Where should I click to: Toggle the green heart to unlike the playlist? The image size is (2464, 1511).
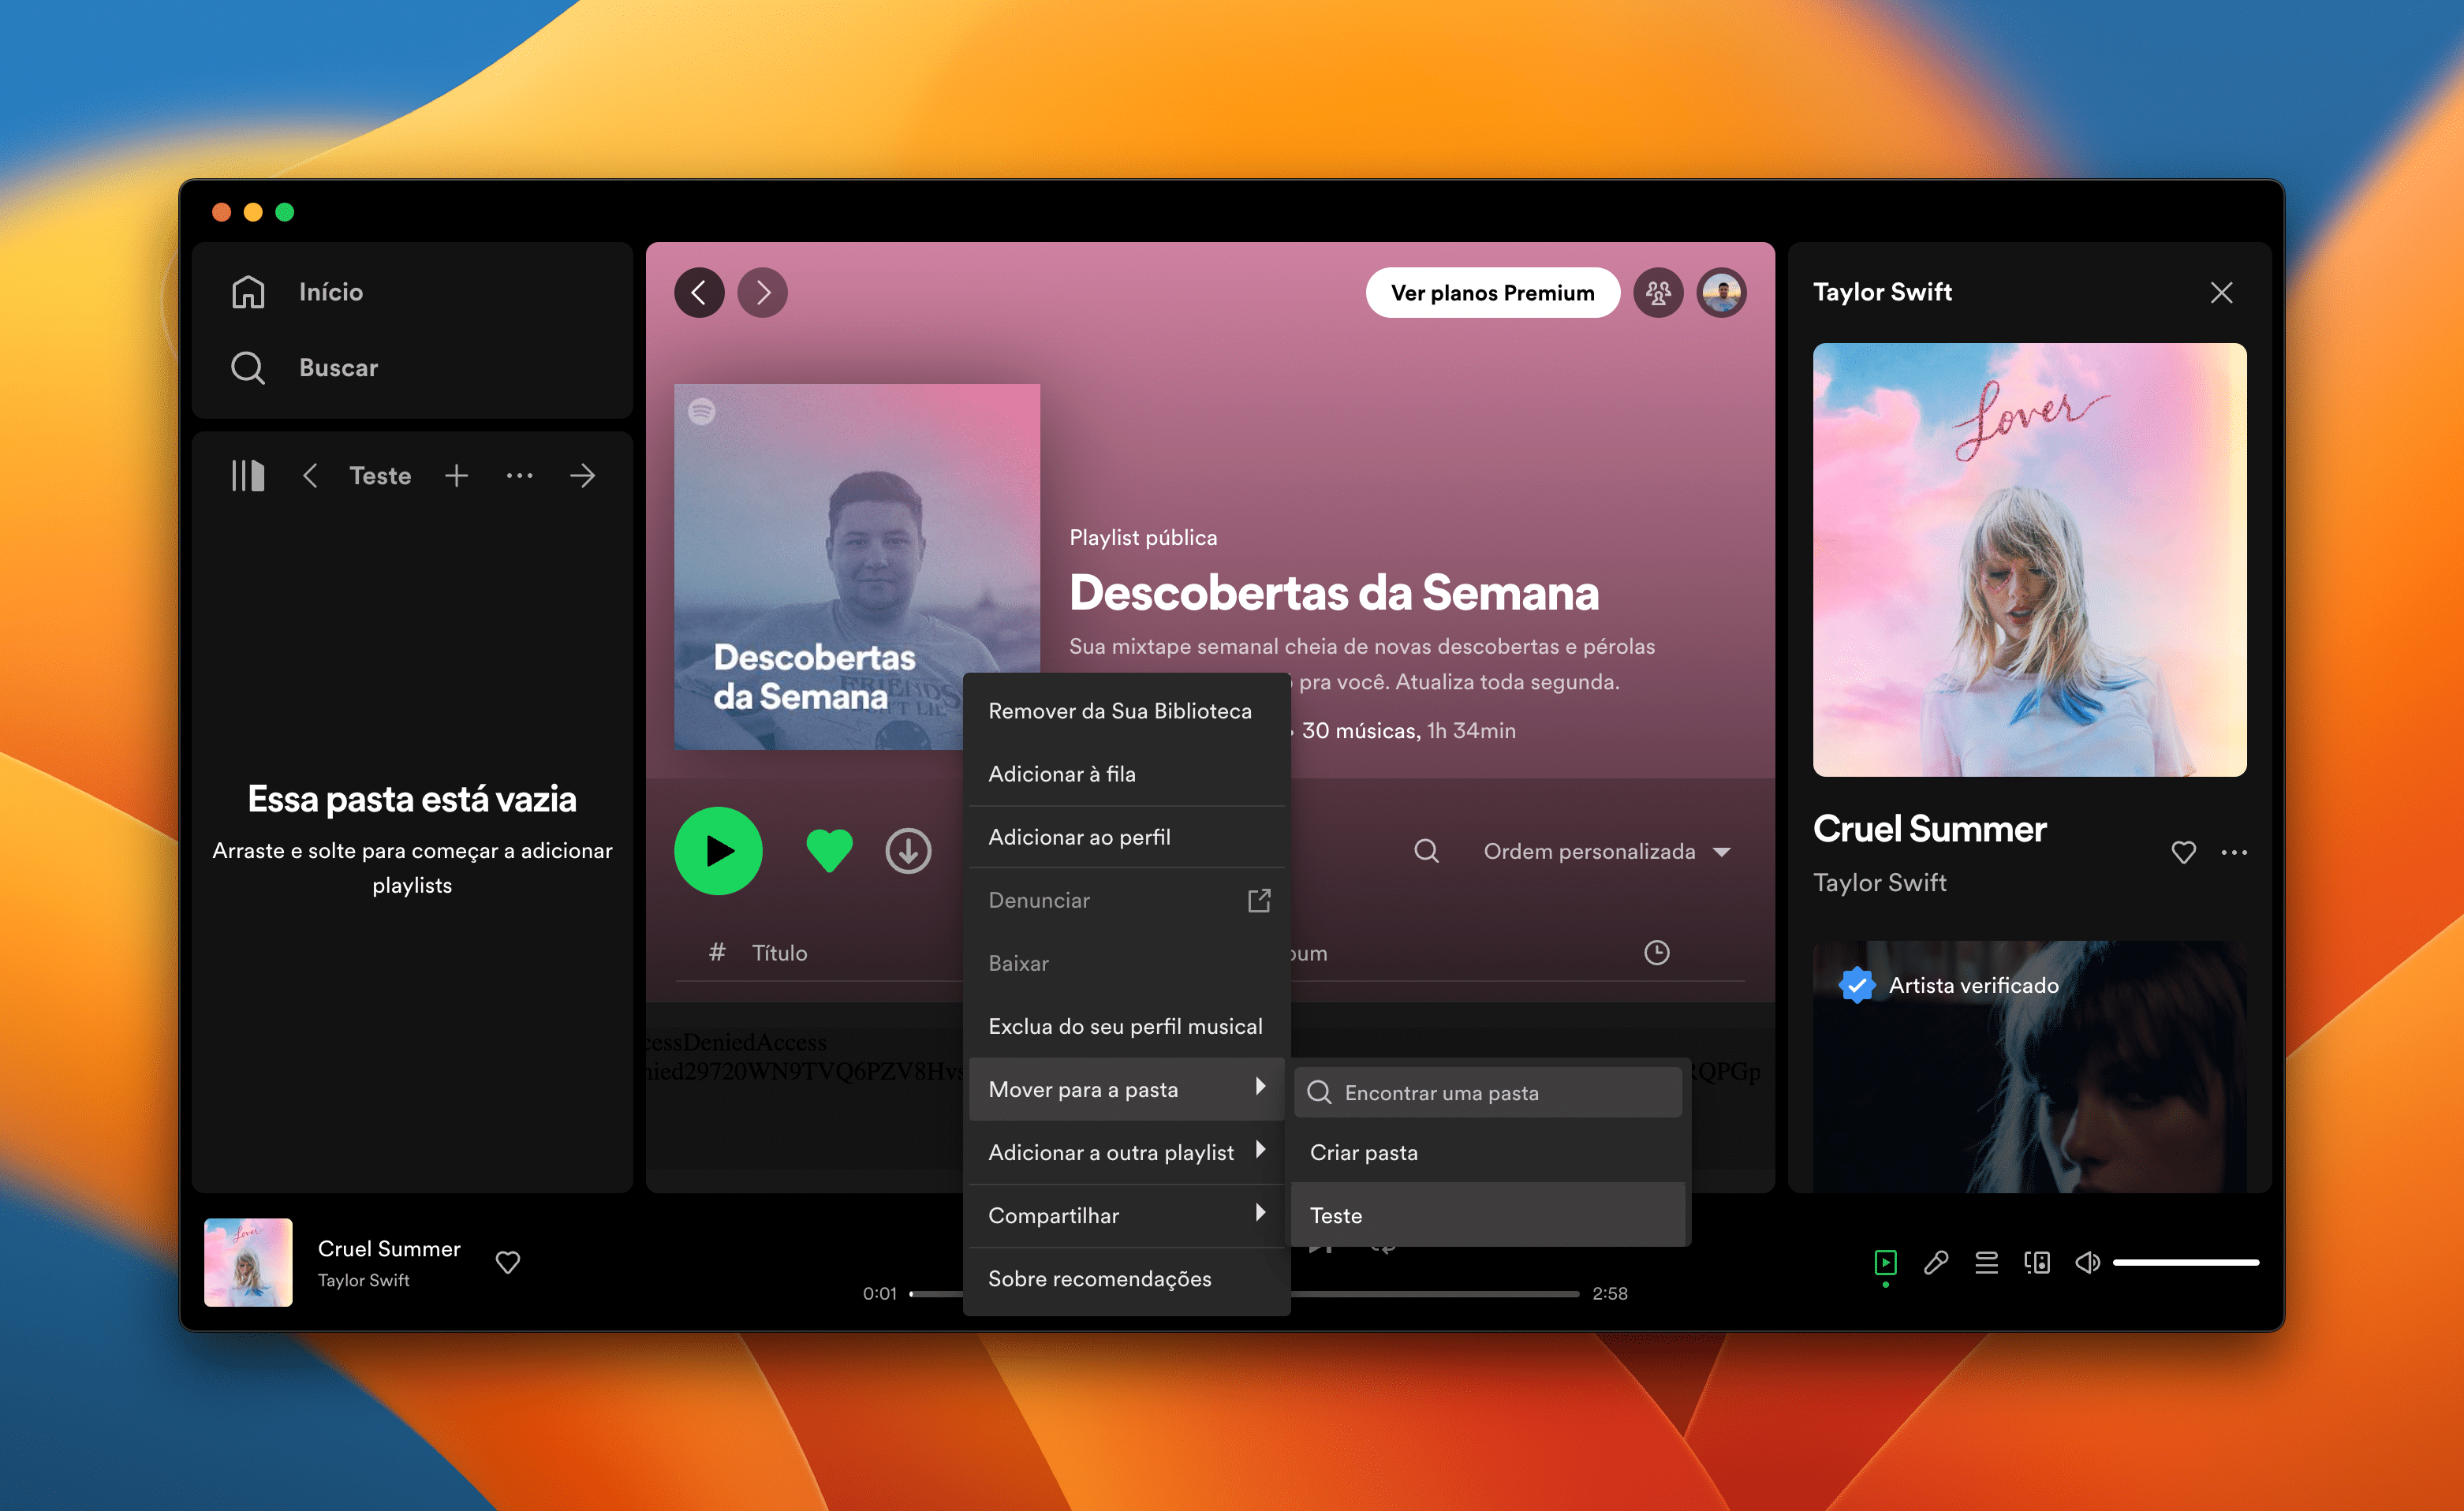tap(828, 851)
